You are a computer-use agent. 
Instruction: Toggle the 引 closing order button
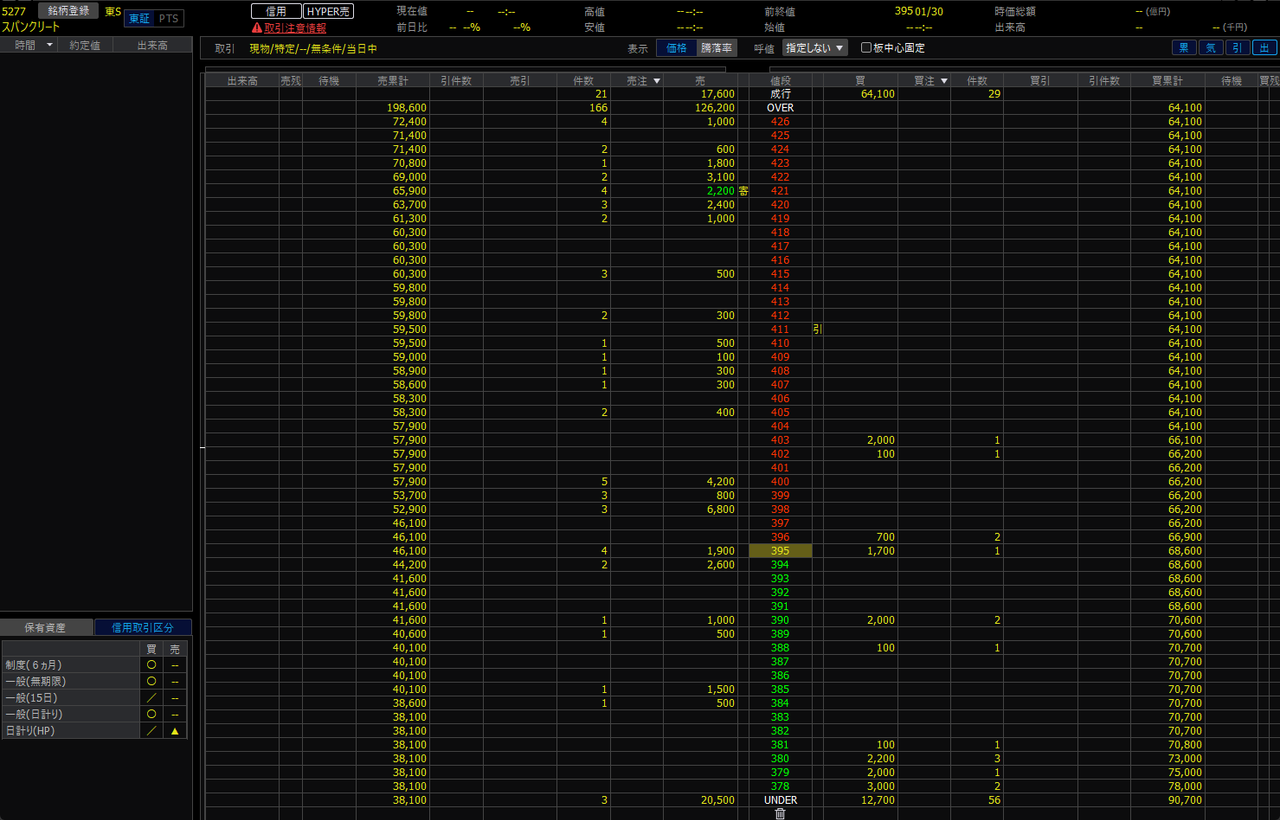click(1238, 47)
